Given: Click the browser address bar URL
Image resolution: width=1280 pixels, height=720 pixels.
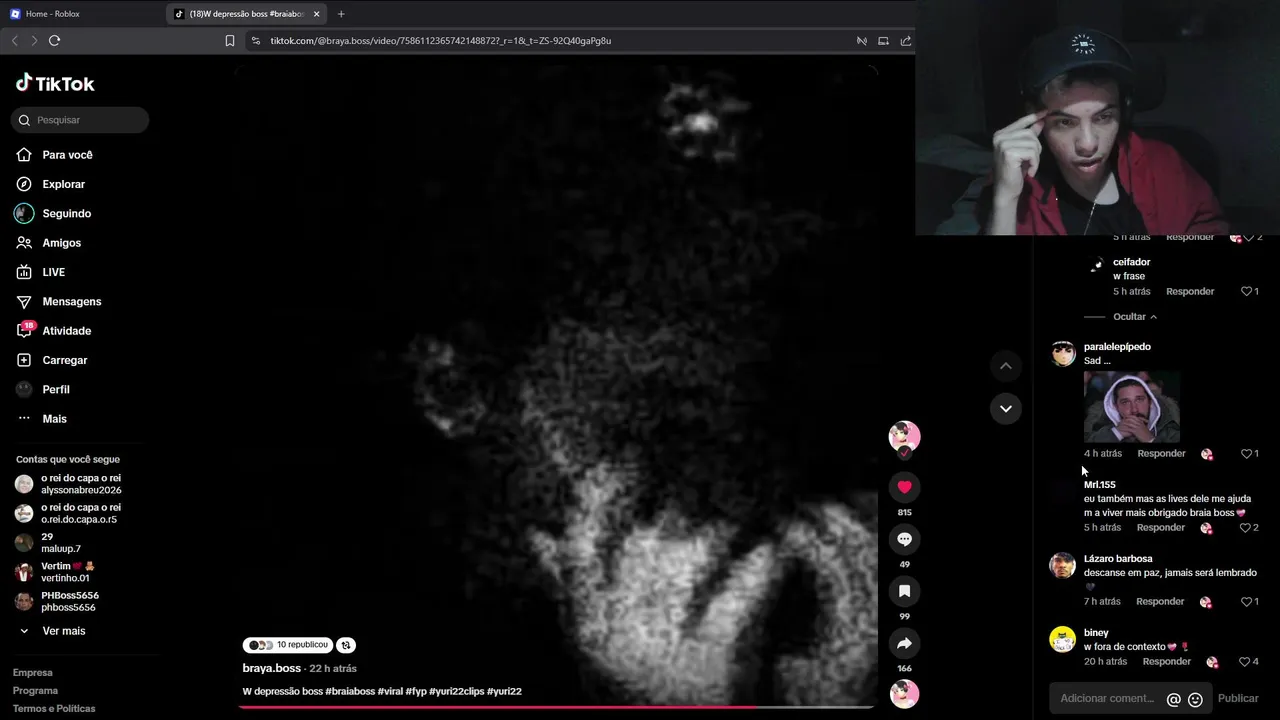Looking at the screenshot, I should click(x=440, y=41).
